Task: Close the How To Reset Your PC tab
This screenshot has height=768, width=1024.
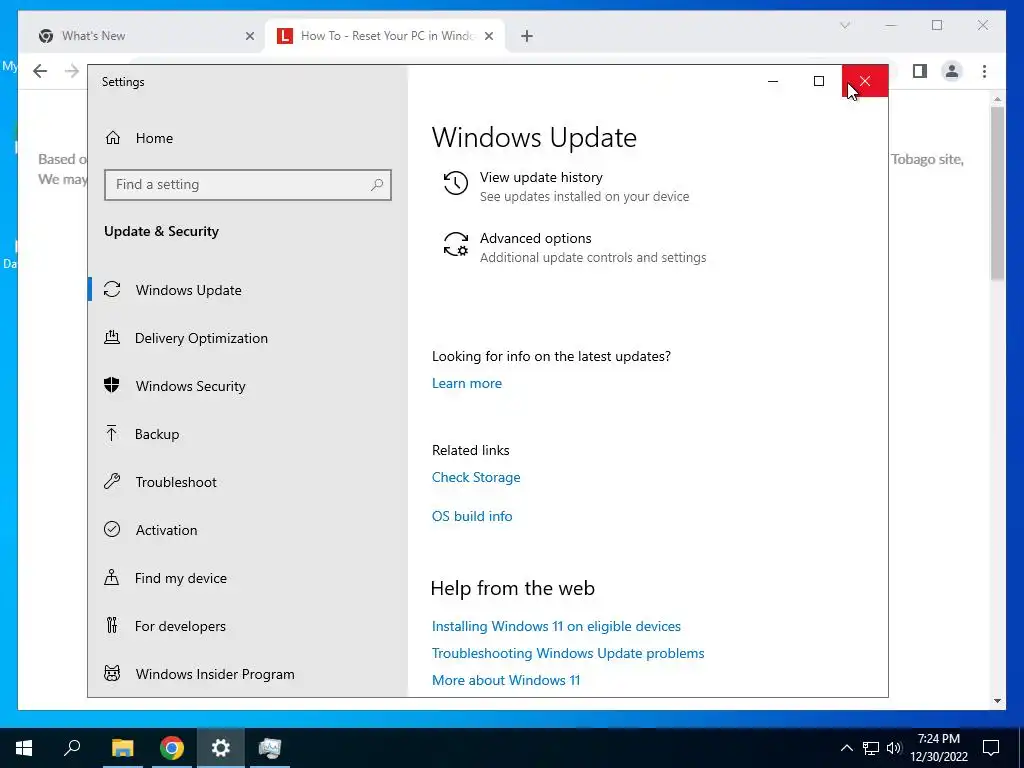Action: coord(489,37)
